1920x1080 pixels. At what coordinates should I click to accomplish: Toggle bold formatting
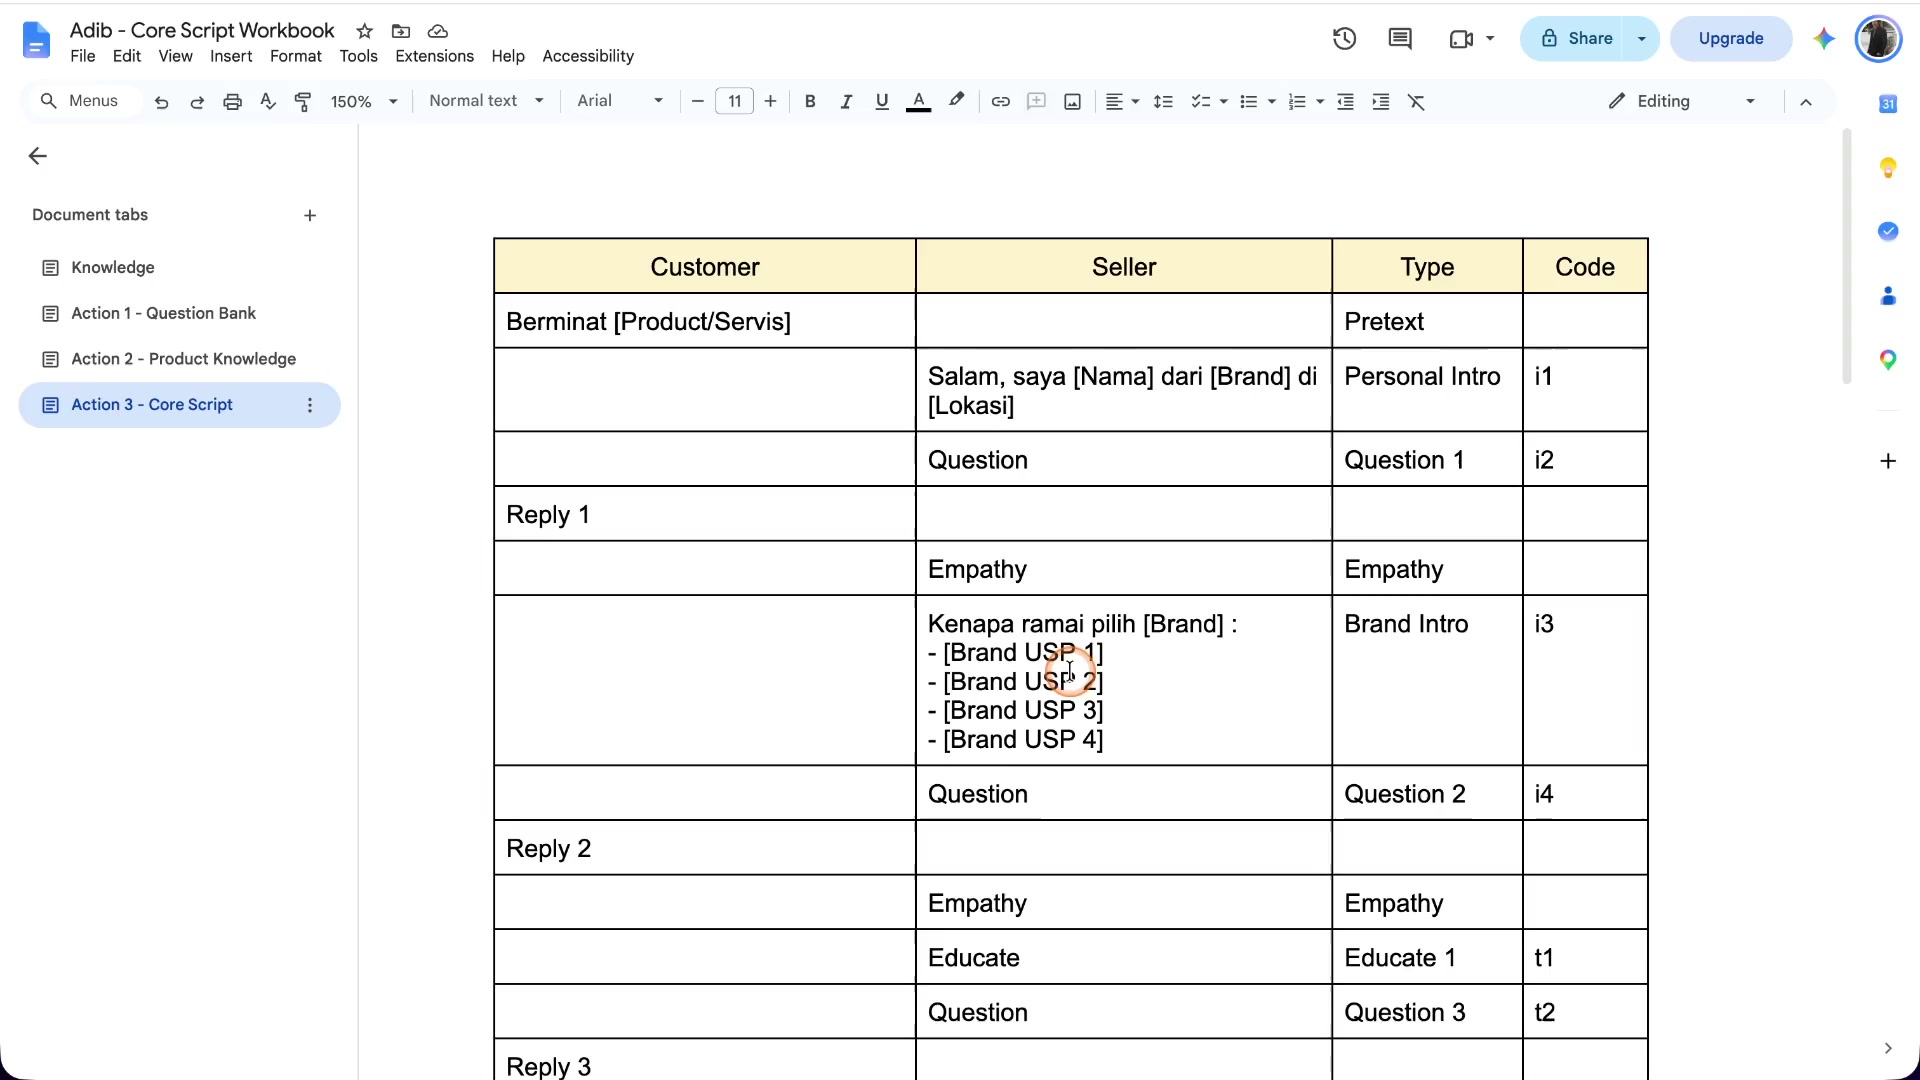810,101
